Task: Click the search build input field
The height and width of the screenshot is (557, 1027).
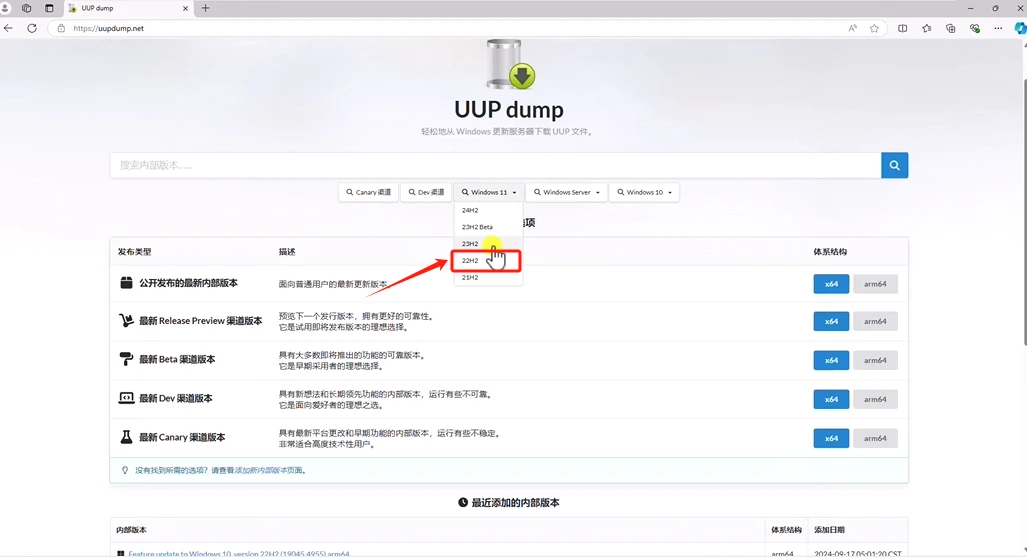Action: pos(495,165)
